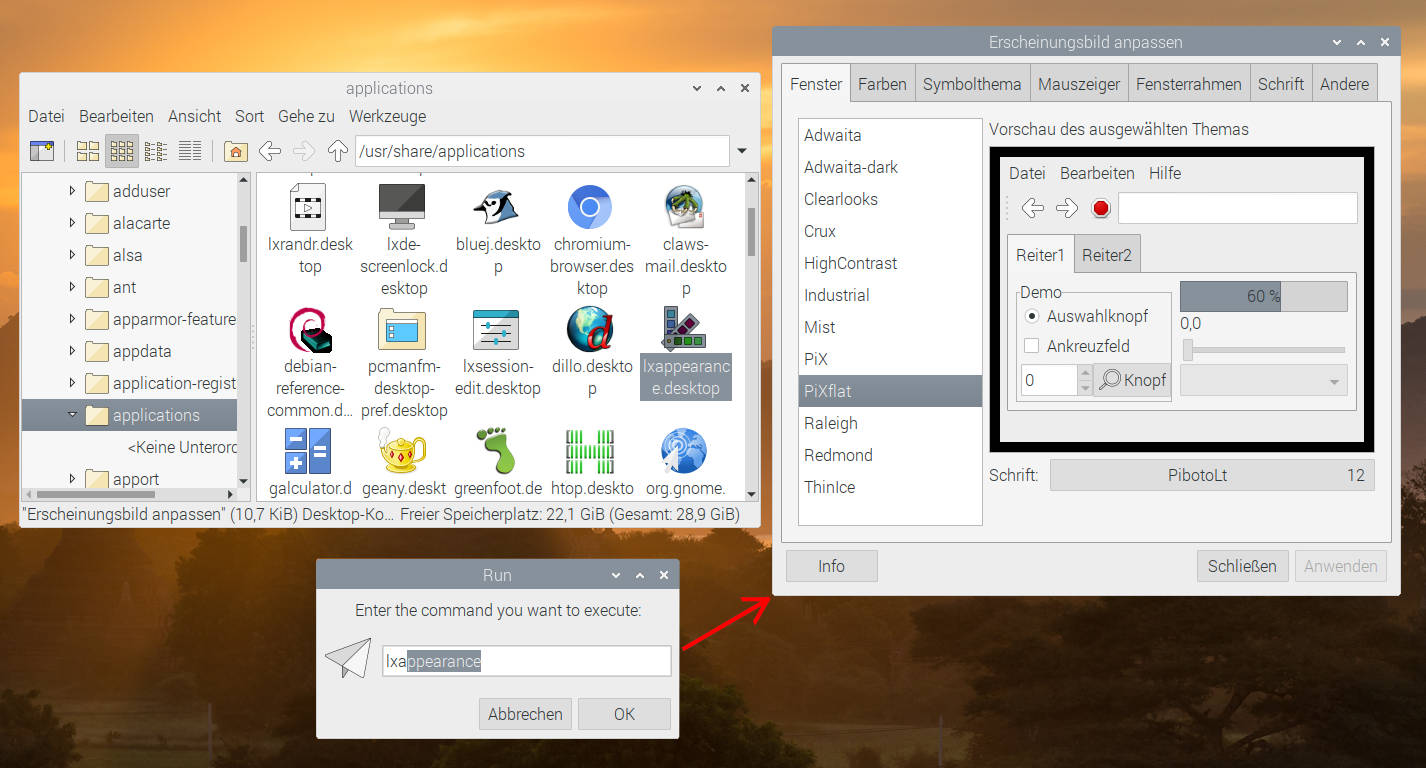Select the lxappearance.desktop file icon

tap(684, 330)
